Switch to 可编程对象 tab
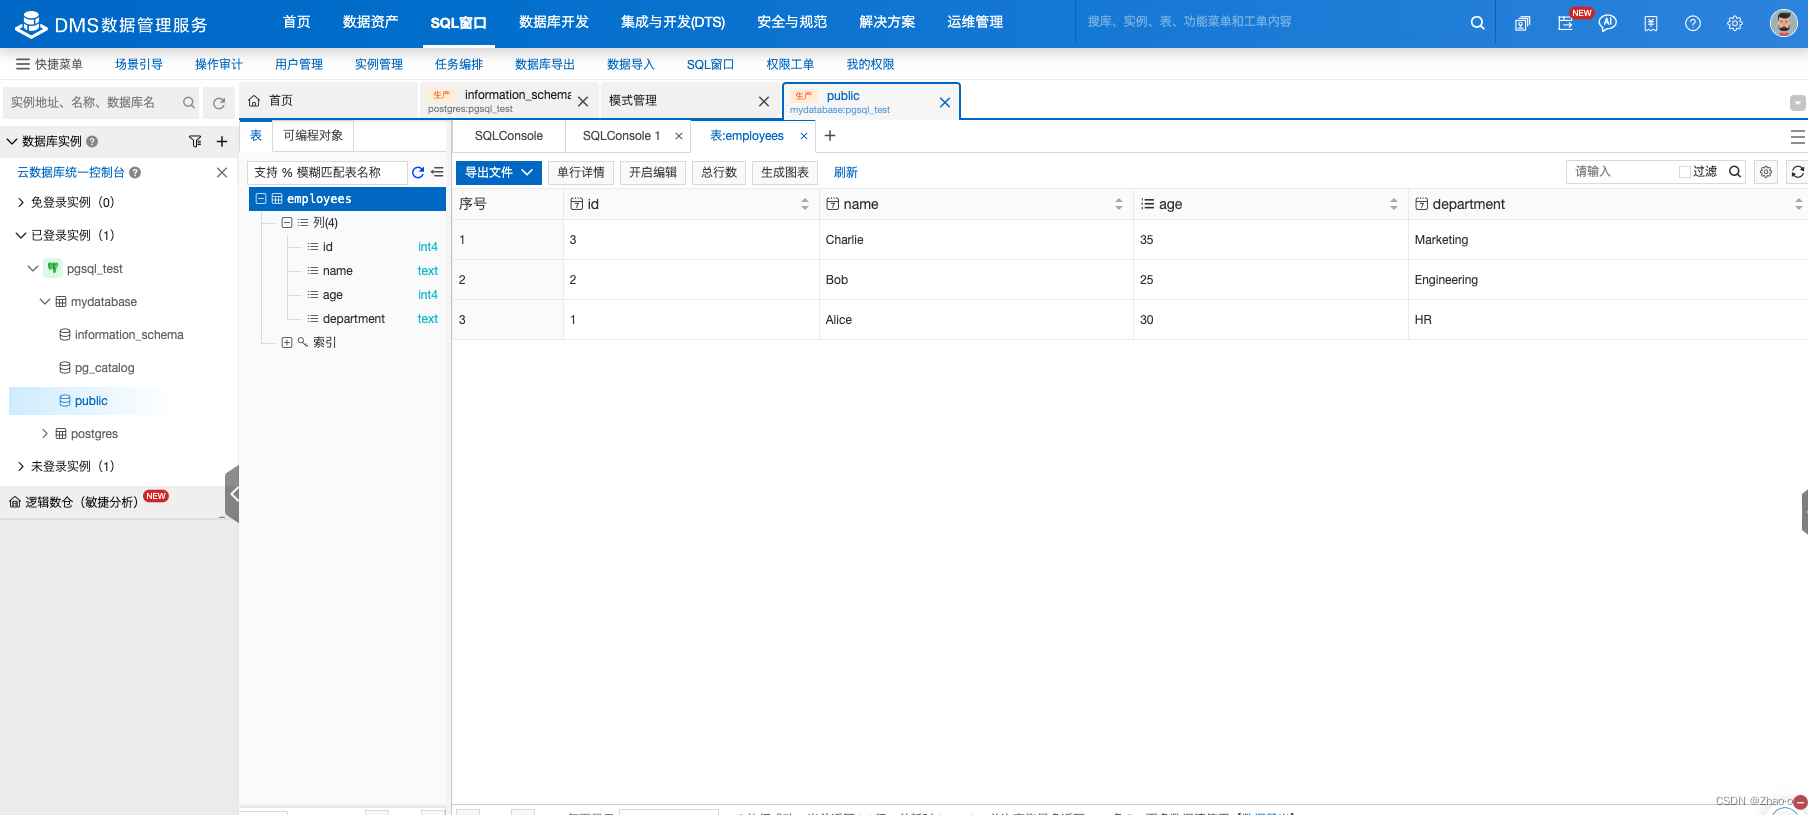The height and width of the screenshot is (815, 1808). click(x=313, y=136)
